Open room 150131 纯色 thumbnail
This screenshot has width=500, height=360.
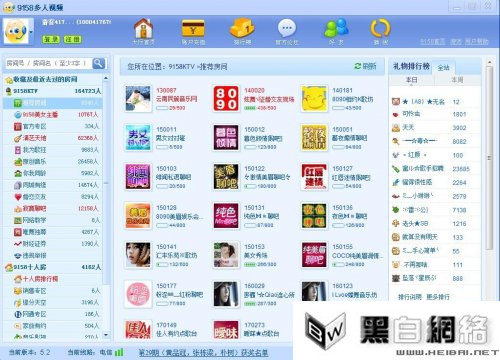(226, 216)
